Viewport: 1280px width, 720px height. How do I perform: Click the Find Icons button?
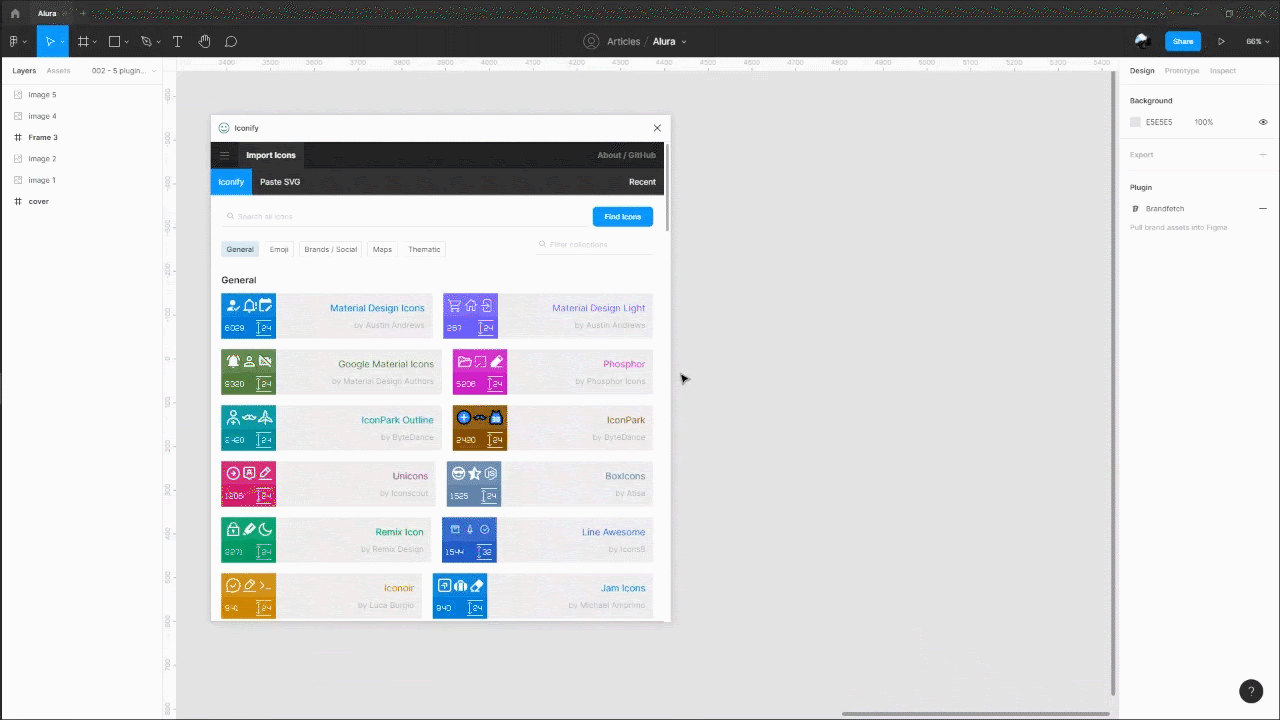[623, 217]
